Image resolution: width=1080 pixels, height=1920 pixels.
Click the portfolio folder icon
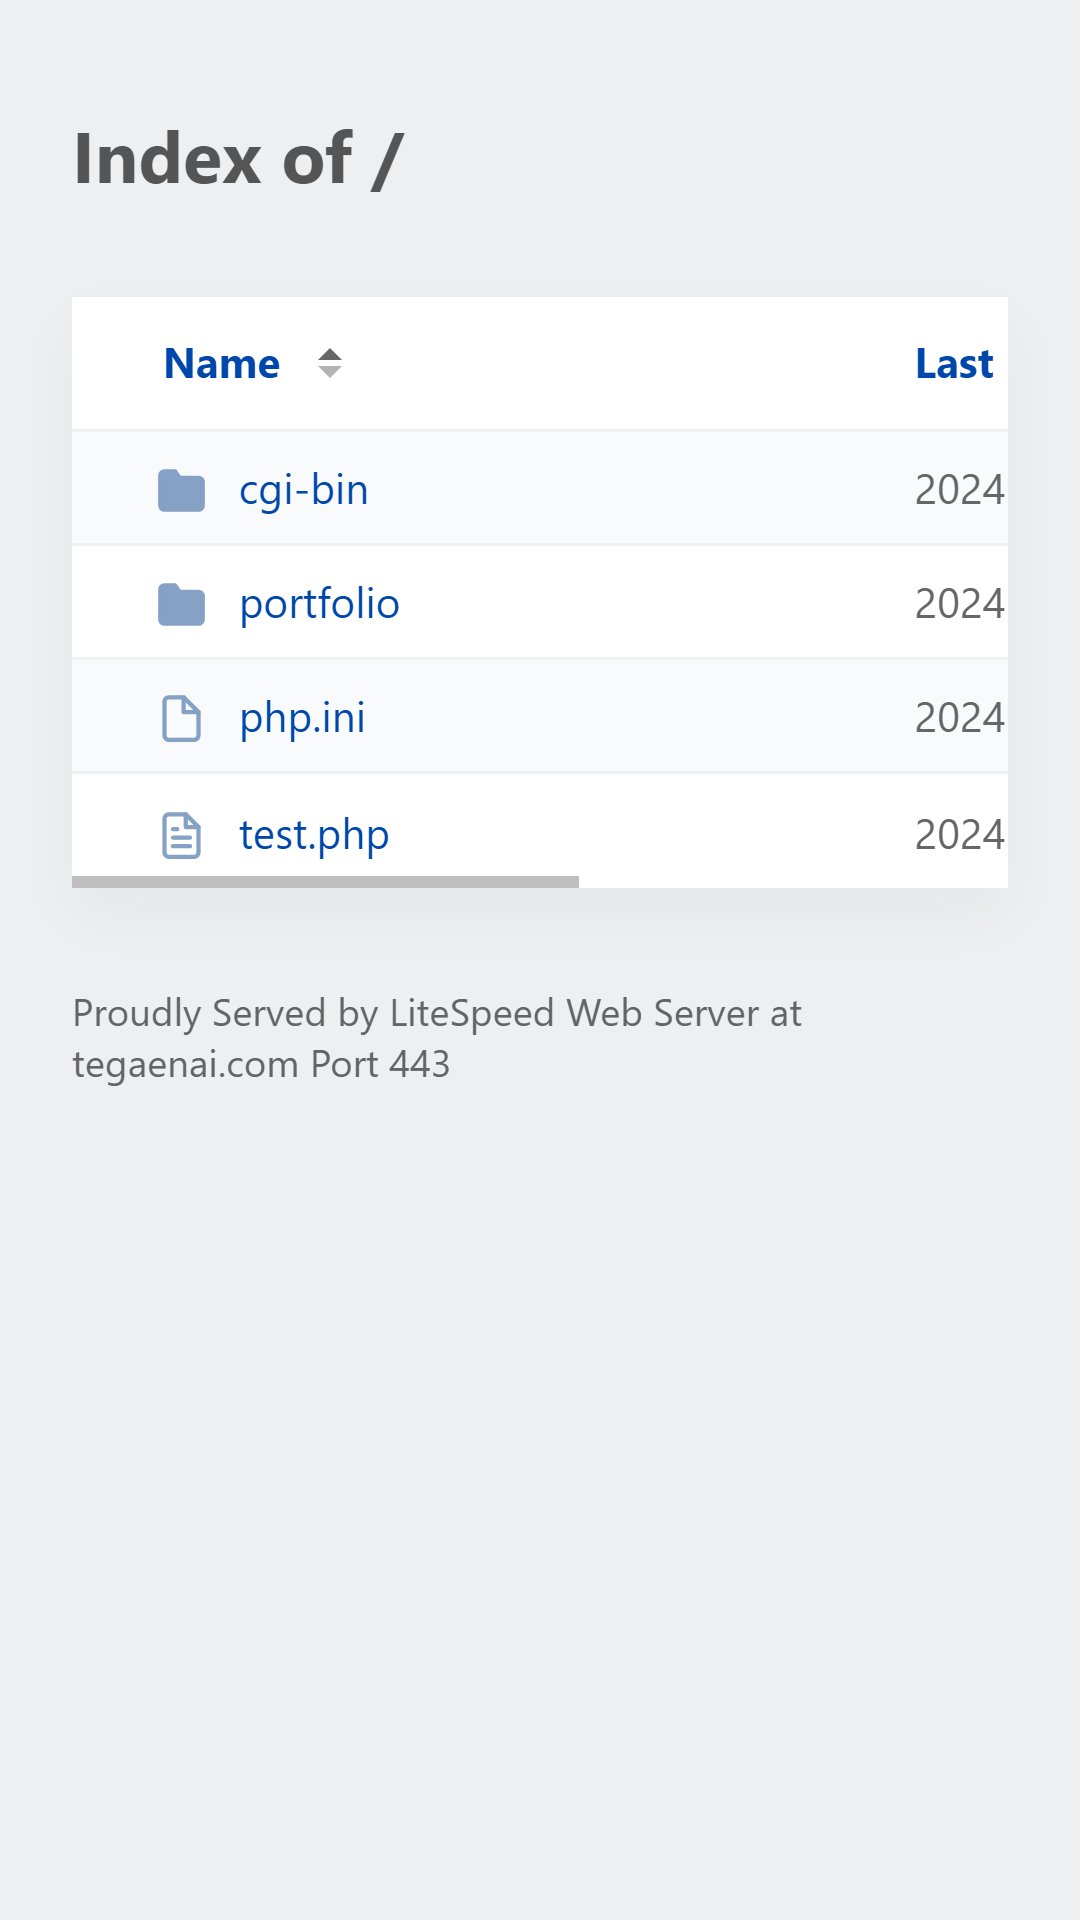(181, 604)
